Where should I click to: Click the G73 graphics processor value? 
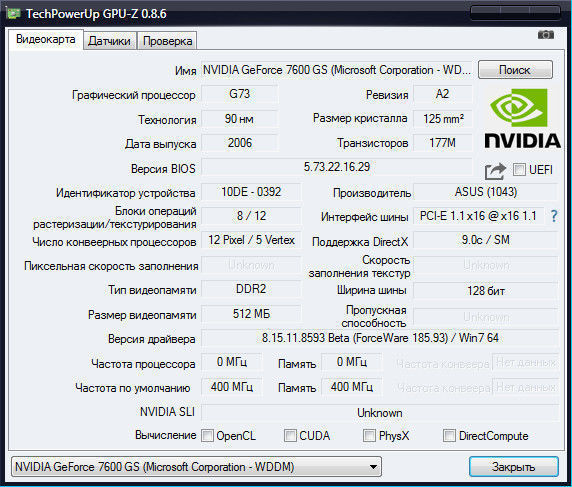pos(240,94)
